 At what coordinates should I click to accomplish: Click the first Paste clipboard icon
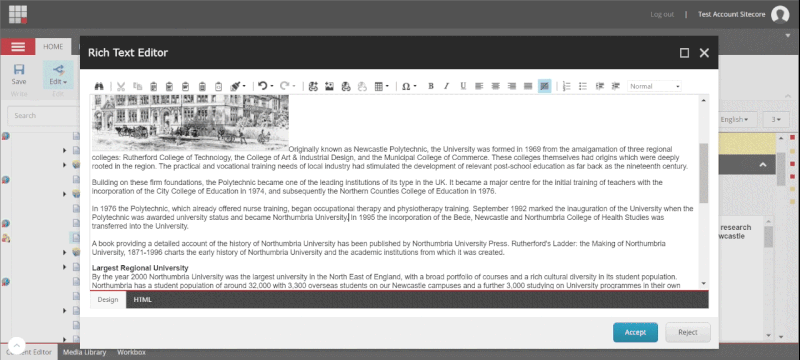coord(154,87)
